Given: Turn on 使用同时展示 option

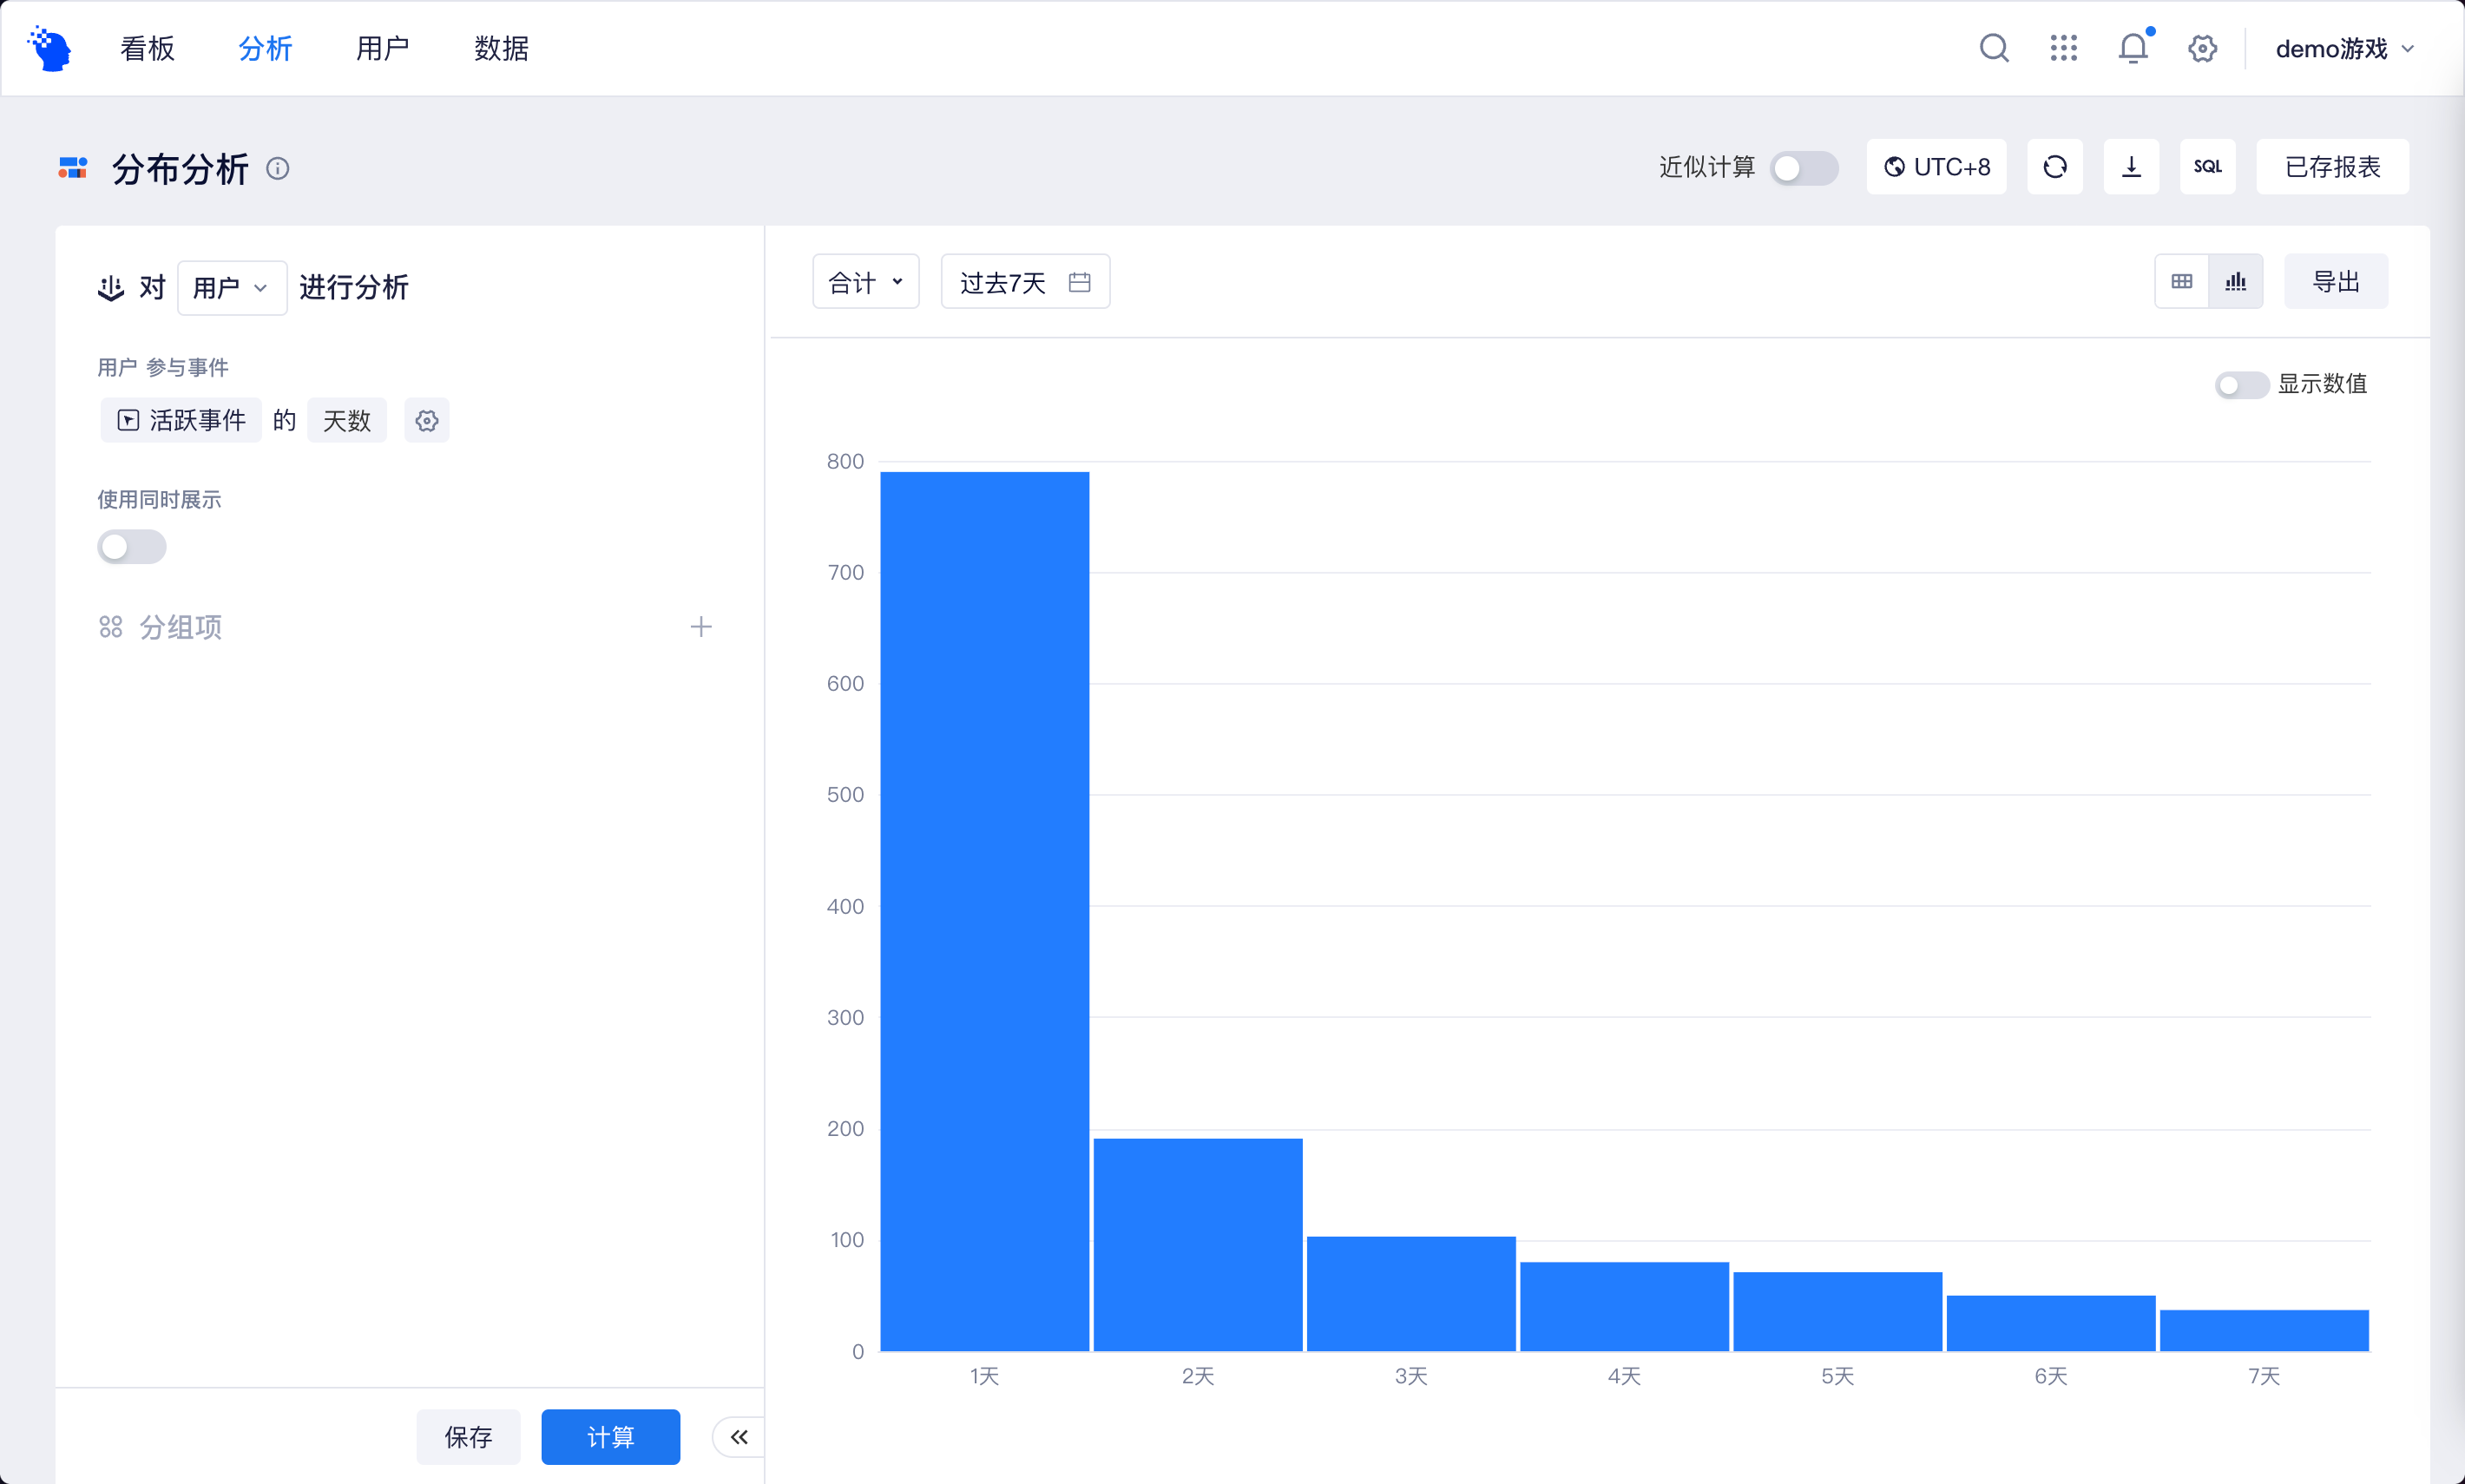Looking at the screenshot, I should click(131, 547).
